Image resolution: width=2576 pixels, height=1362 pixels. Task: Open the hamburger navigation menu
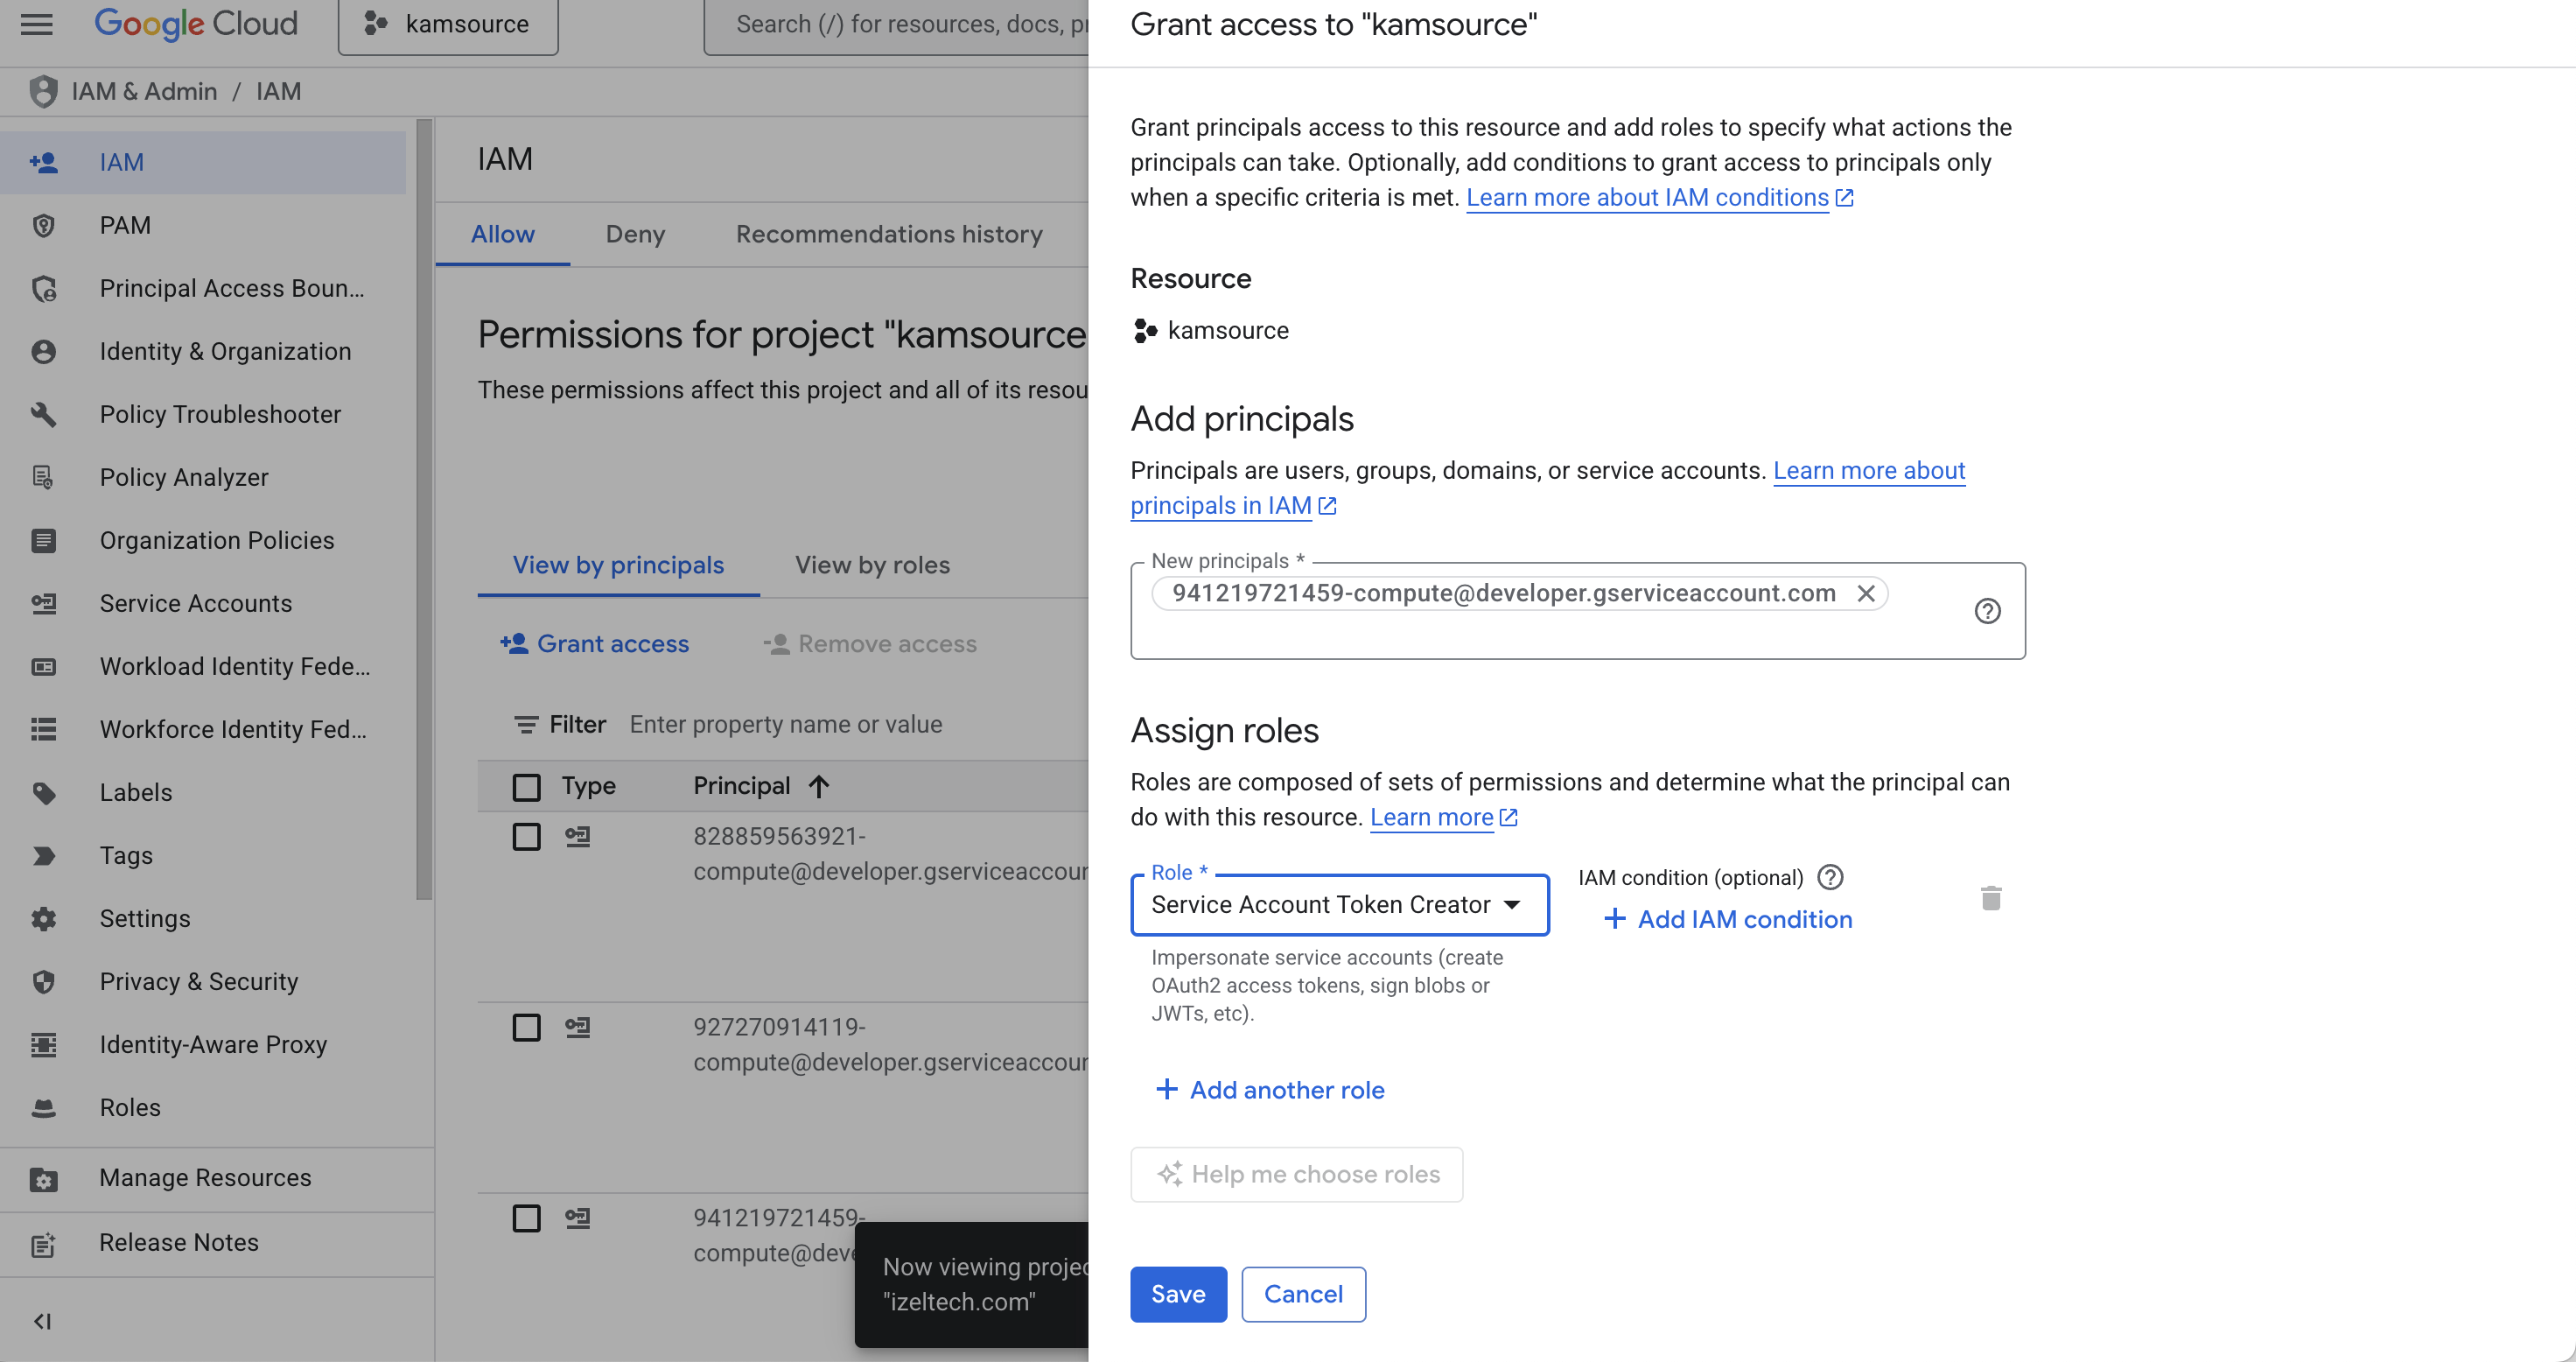[x=36, y=24]
